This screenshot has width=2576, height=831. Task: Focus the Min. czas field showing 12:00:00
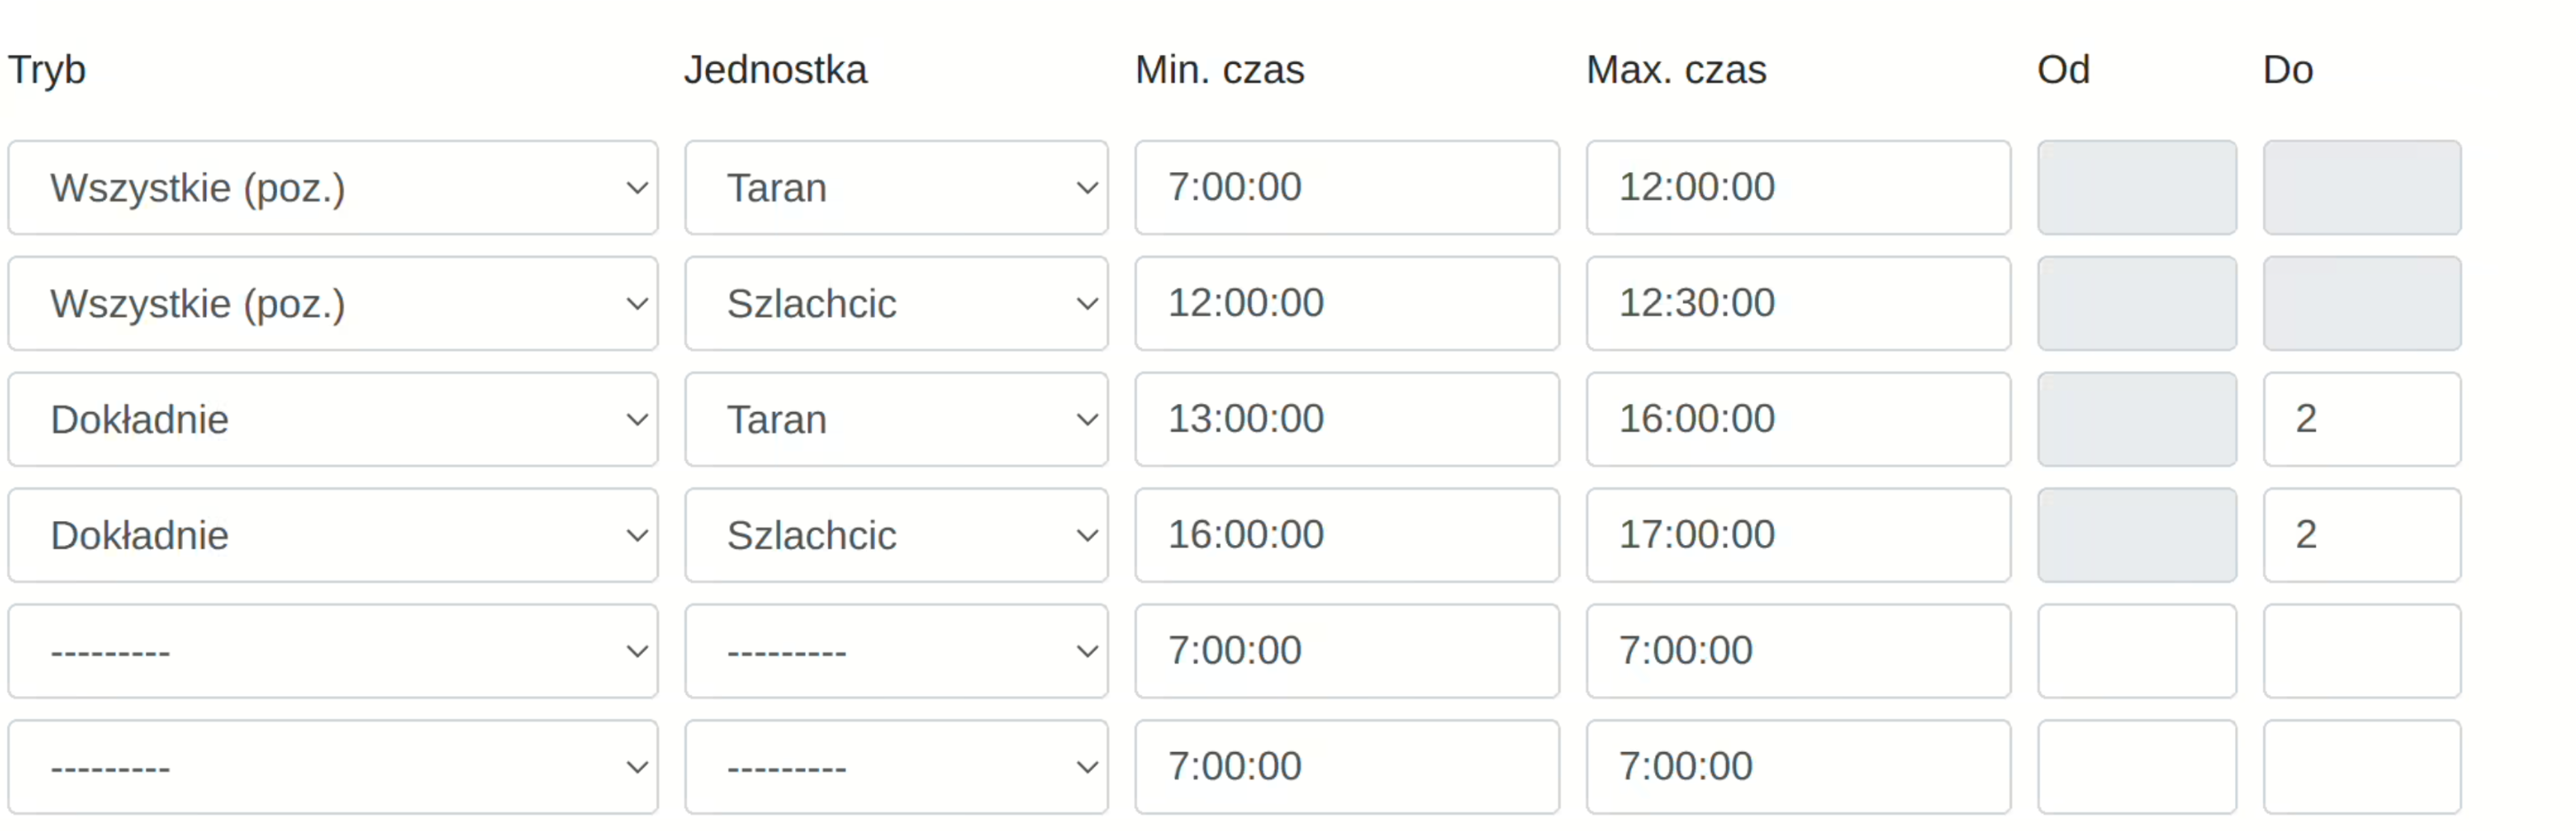[1347, 304]
